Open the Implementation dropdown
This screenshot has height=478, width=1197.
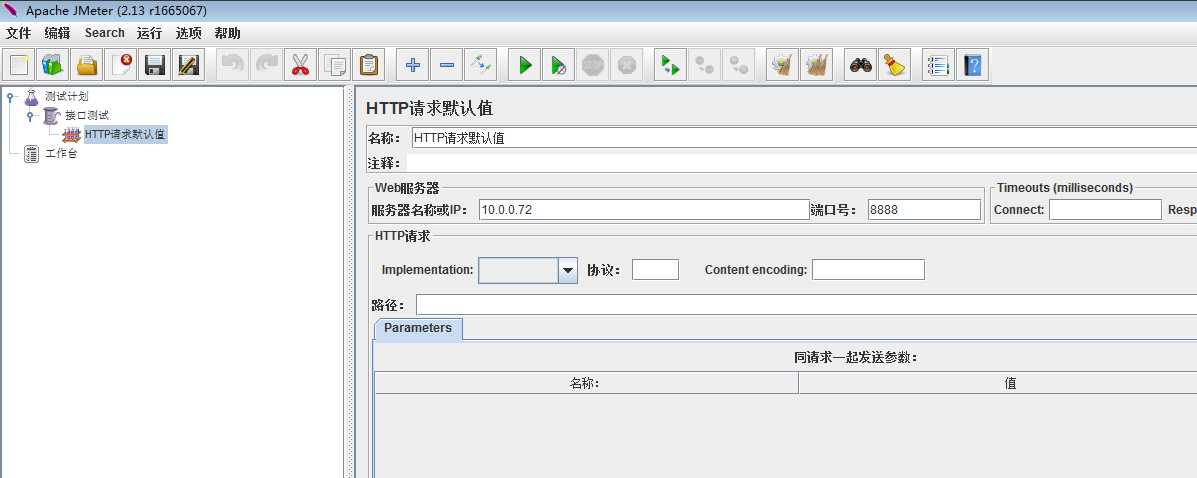(567, 270)
